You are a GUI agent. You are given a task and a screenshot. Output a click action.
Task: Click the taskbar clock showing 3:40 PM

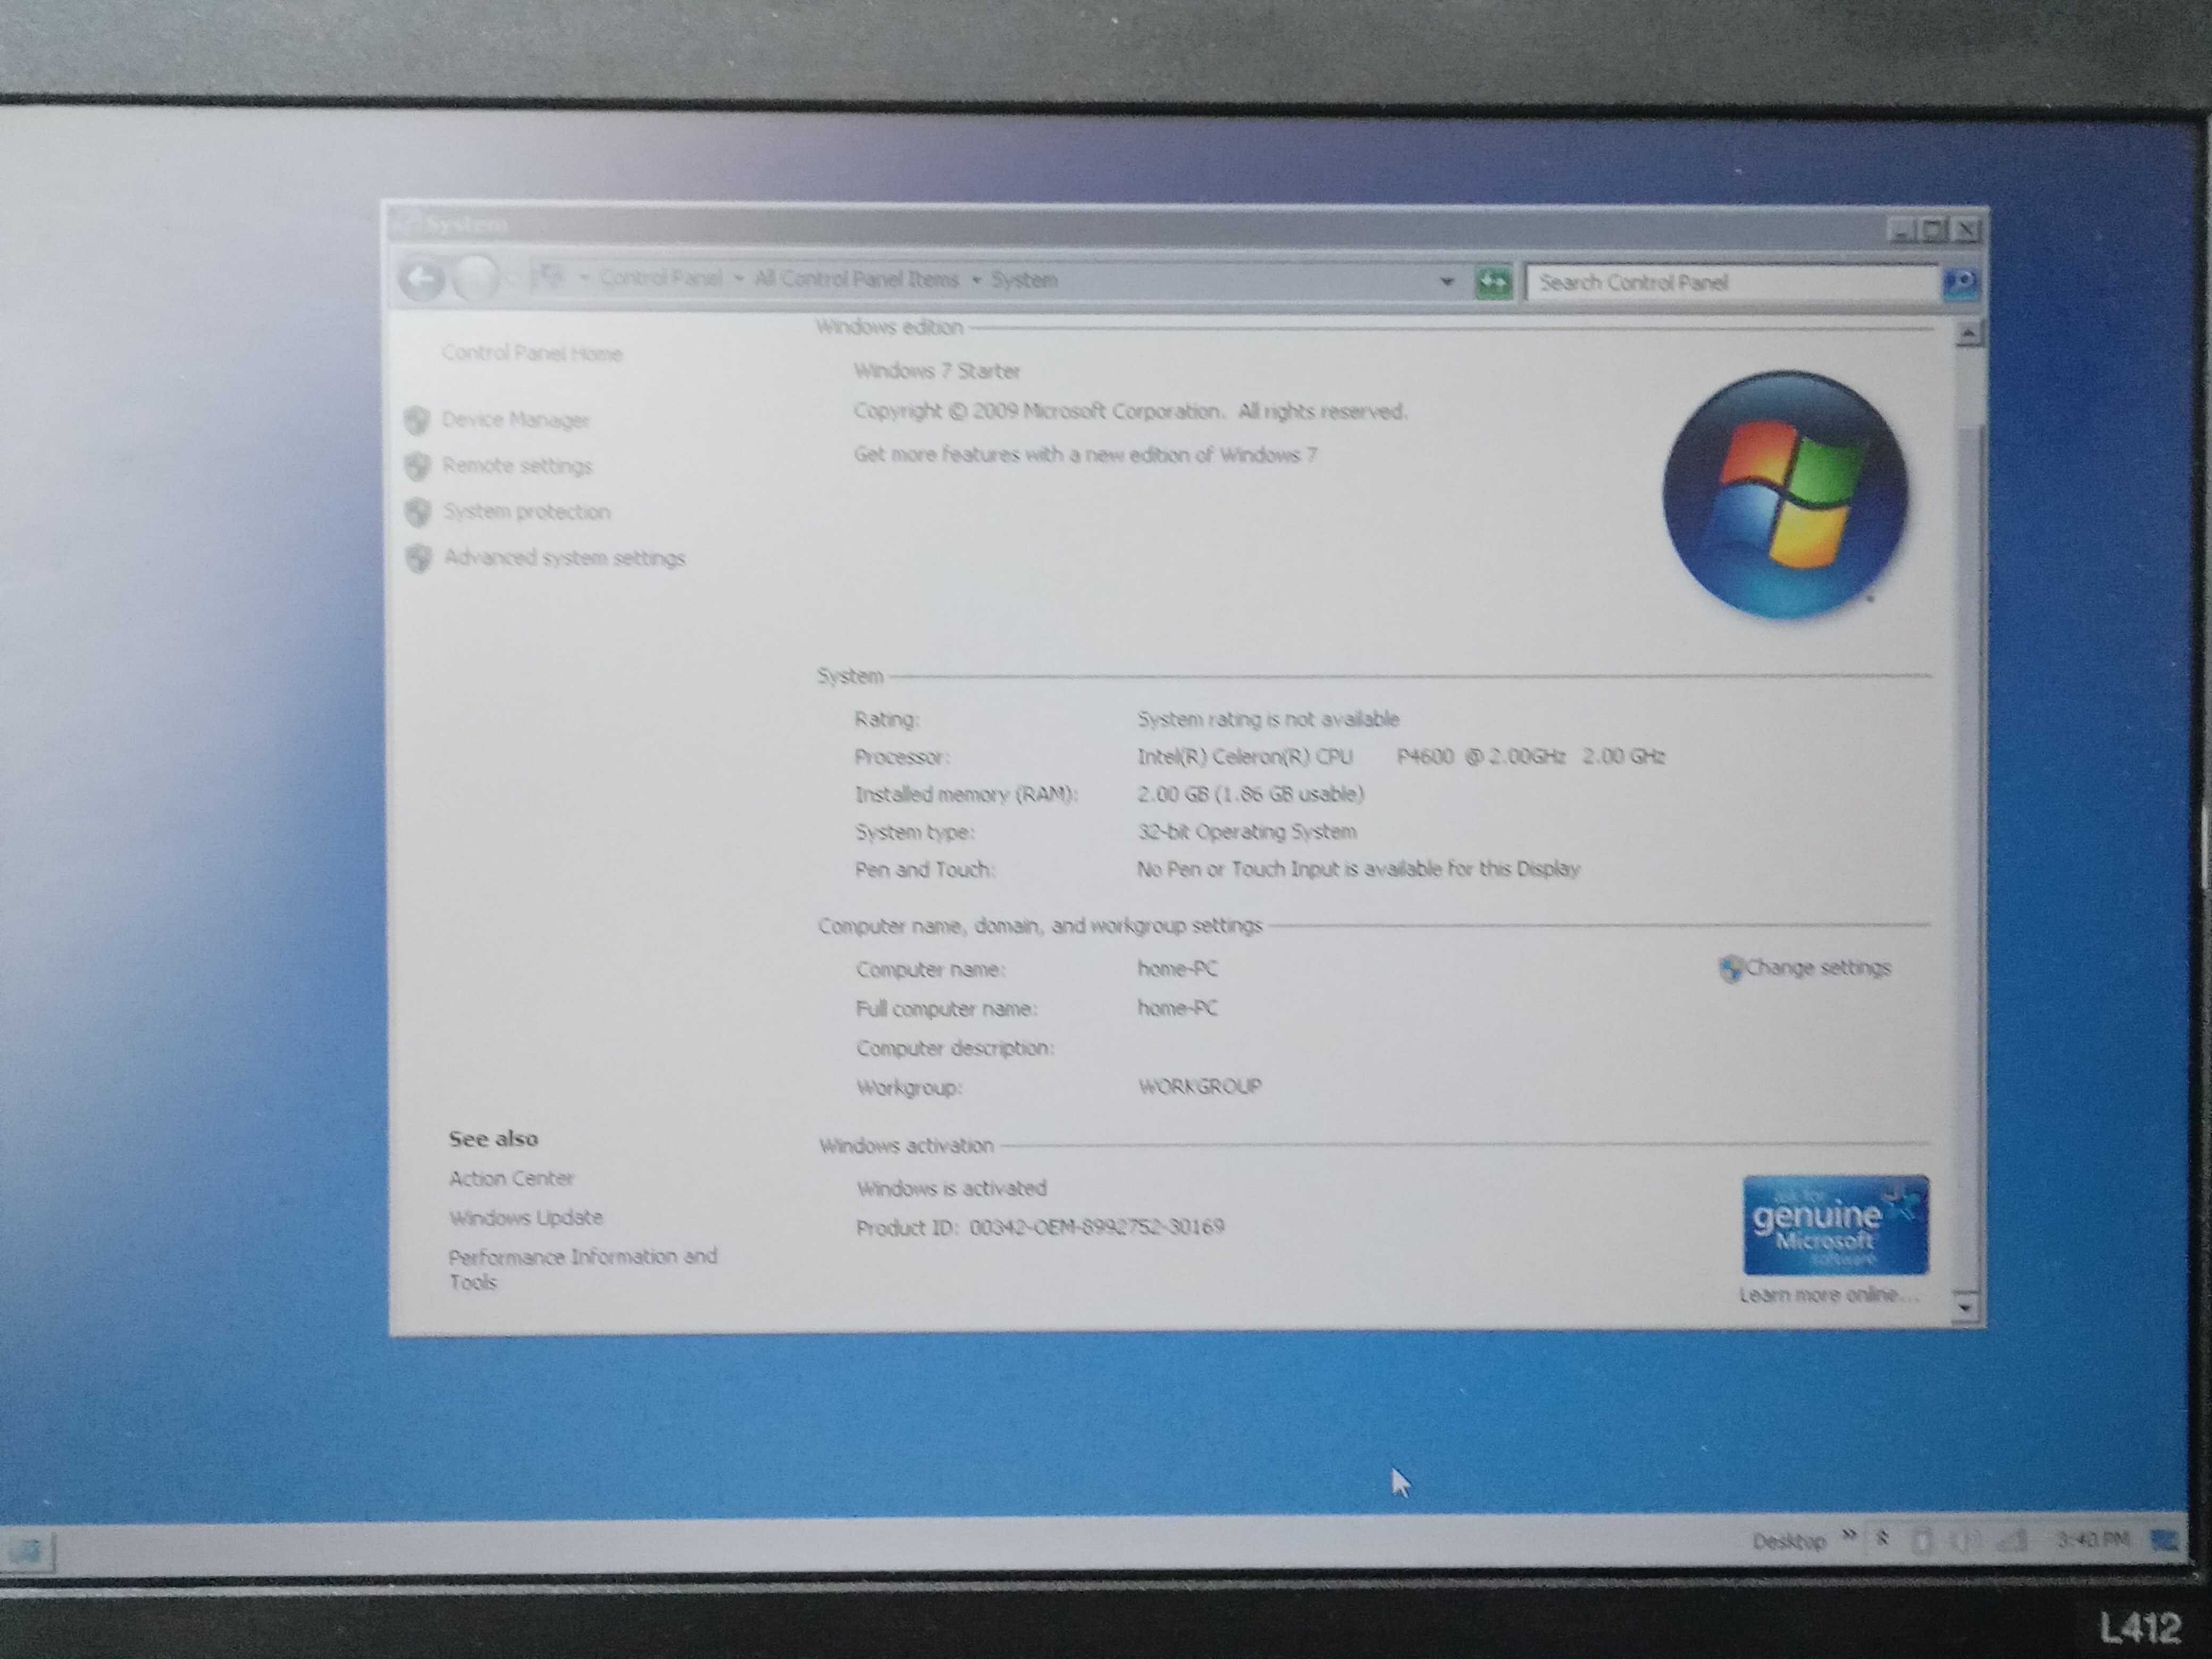pyautogui.click(x=2092, y=1539)
